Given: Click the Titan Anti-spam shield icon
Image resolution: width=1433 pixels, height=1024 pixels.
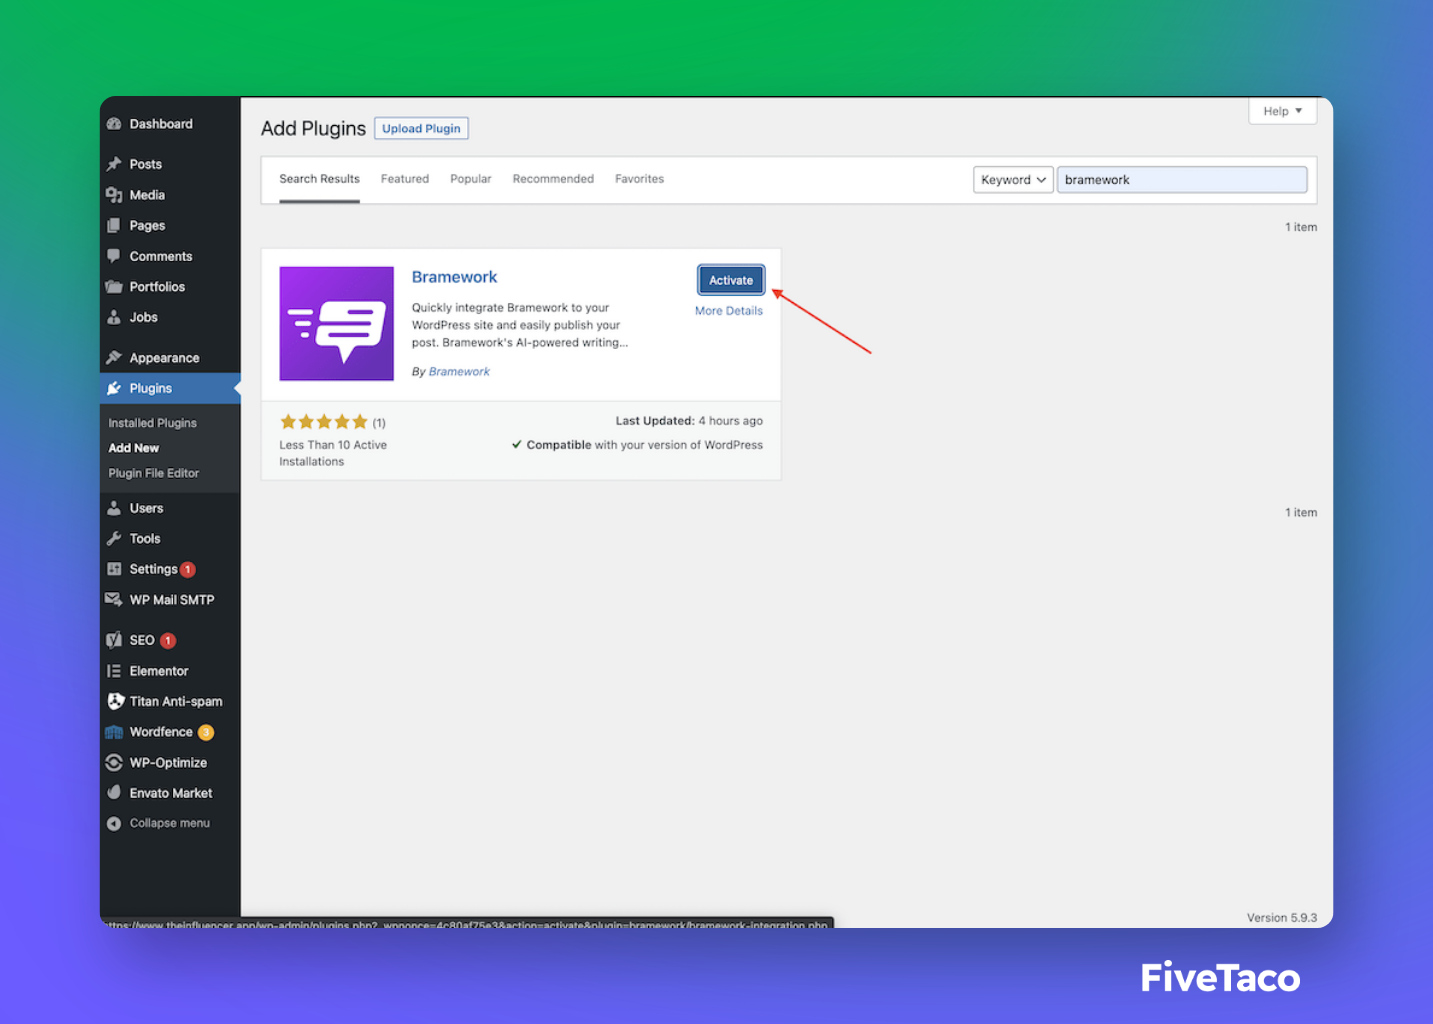Looking at the screenshot, I should [x=116, y=701].
